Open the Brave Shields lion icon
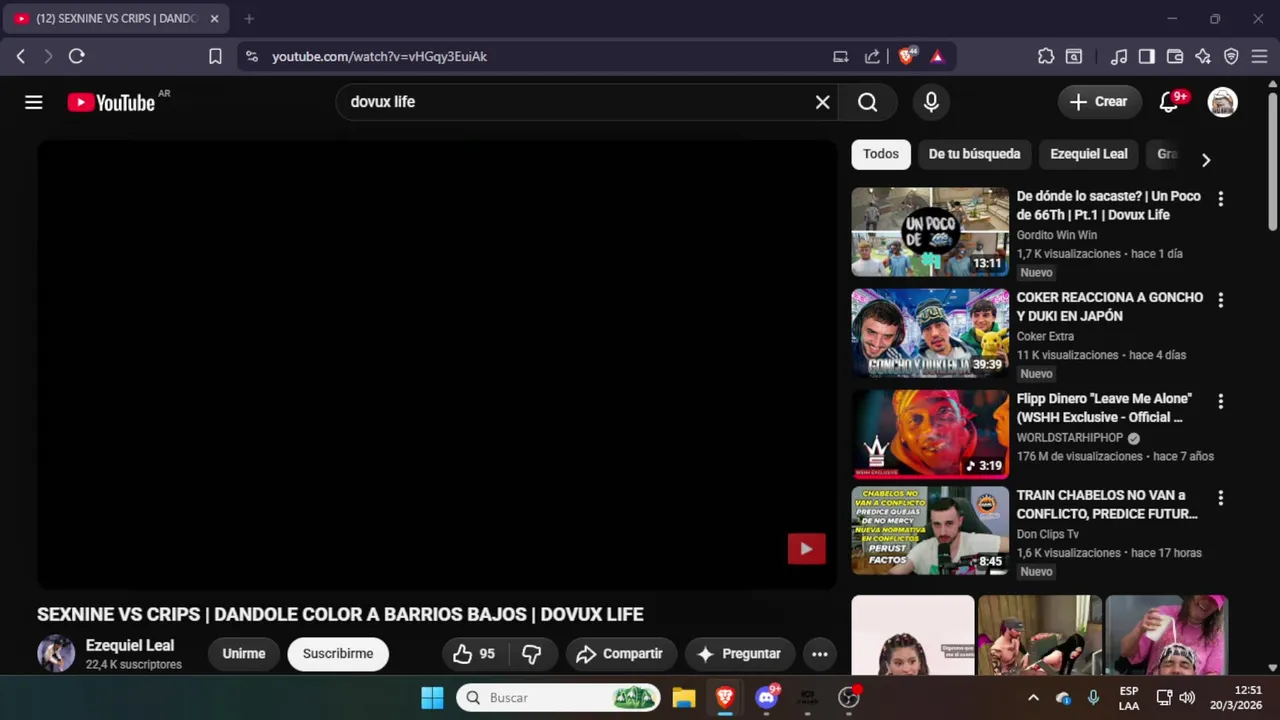 pos(907,57)
